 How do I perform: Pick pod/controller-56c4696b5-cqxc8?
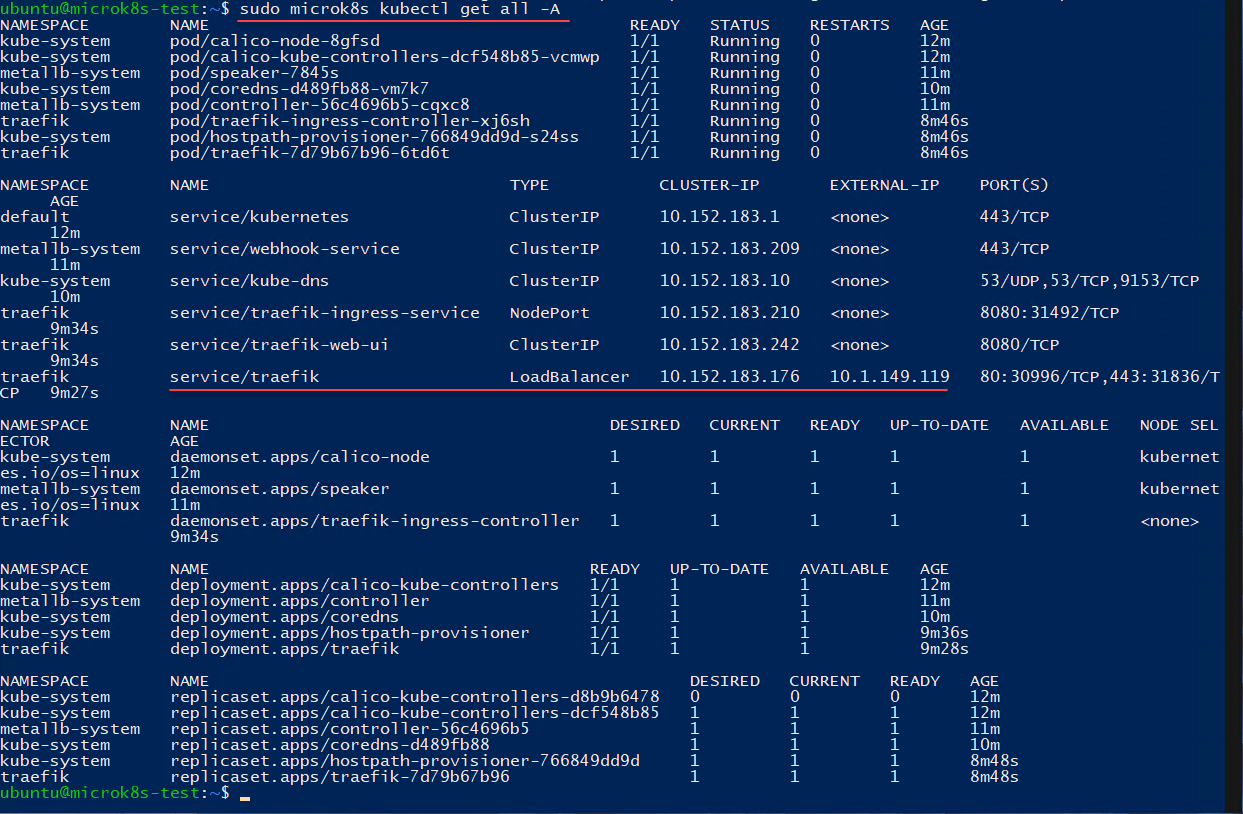click(x=320, y=105)
